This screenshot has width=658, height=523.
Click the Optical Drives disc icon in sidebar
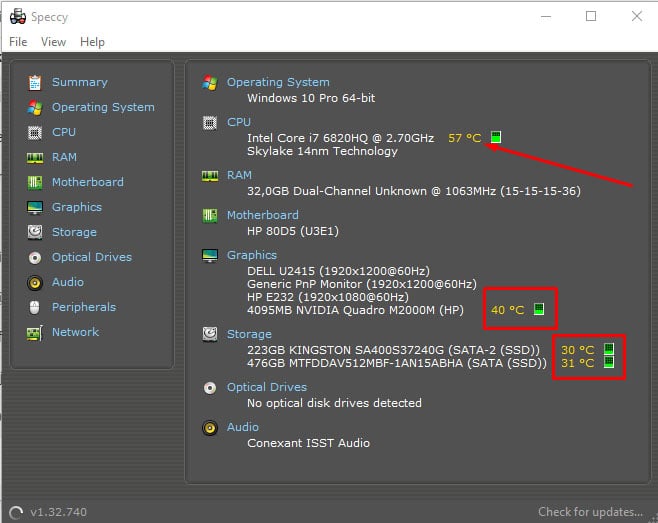35,257
